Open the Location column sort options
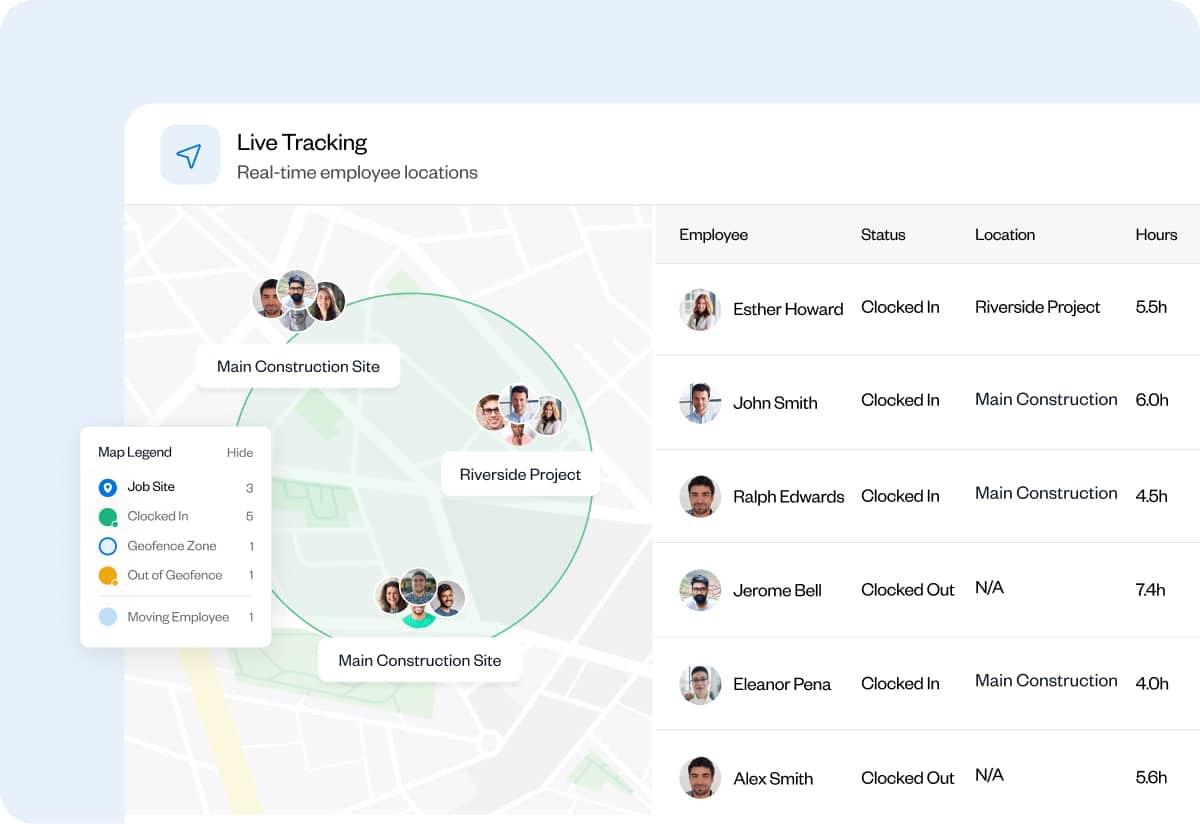This screenshot has height=824, width=1200. coord(1005,234)
